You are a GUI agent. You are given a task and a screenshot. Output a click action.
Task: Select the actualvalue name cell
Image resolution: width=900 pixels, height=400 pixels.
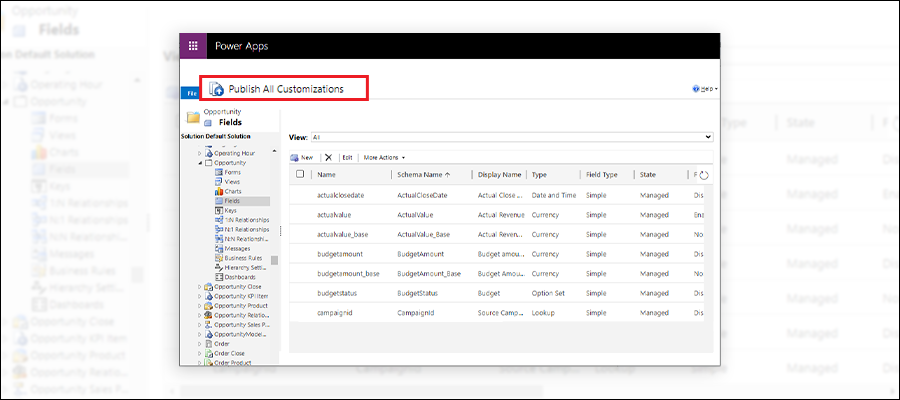[334, 215]
